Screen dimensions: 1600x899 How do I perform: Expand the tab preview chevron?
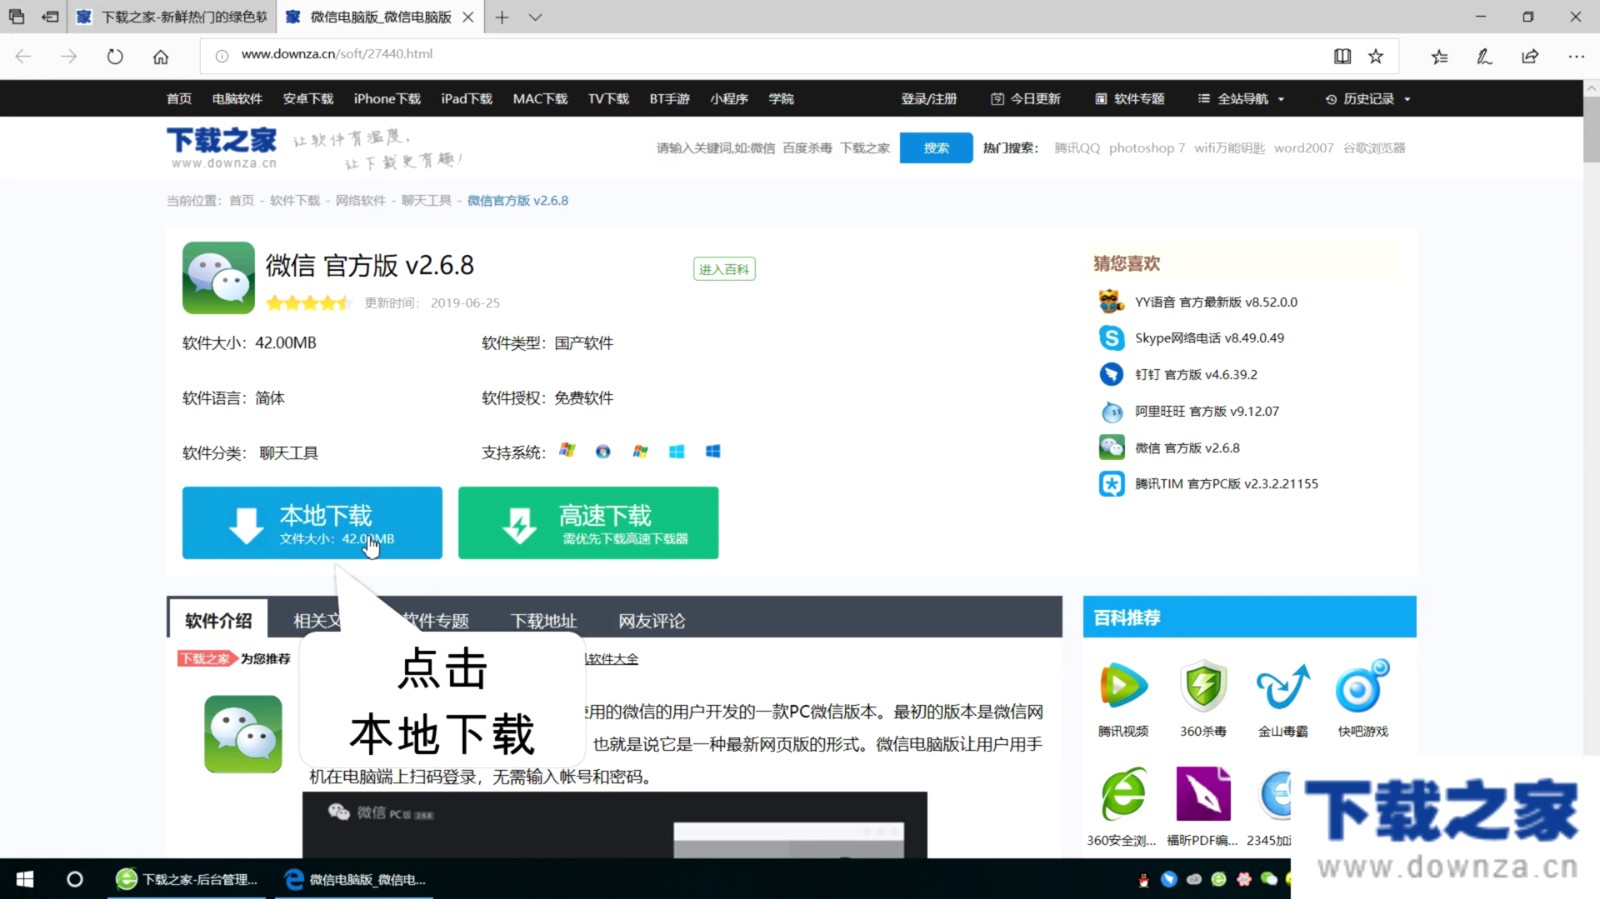pos(535,17)
